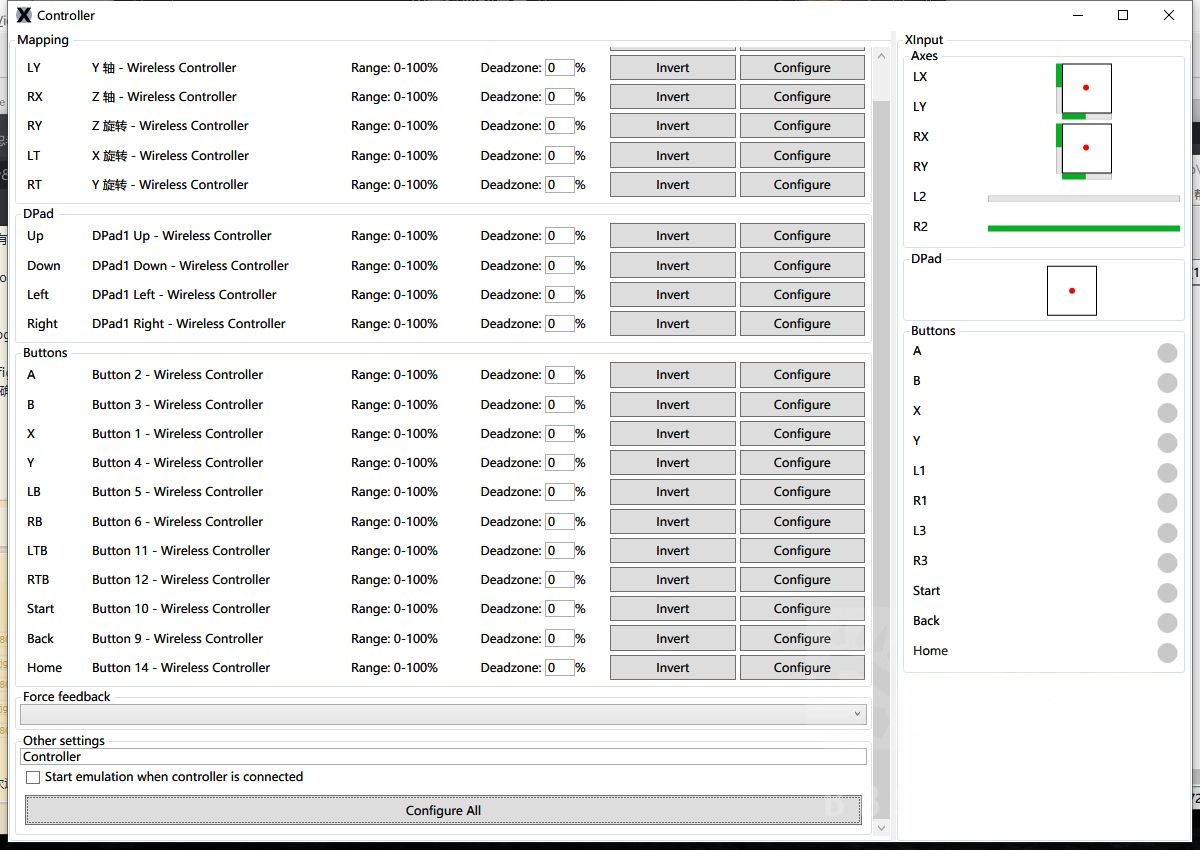The width and height of the screenshot is (1200, 850).
Task: Click the Y button indicator circle in XInput
Action: tap(1167, 443)
